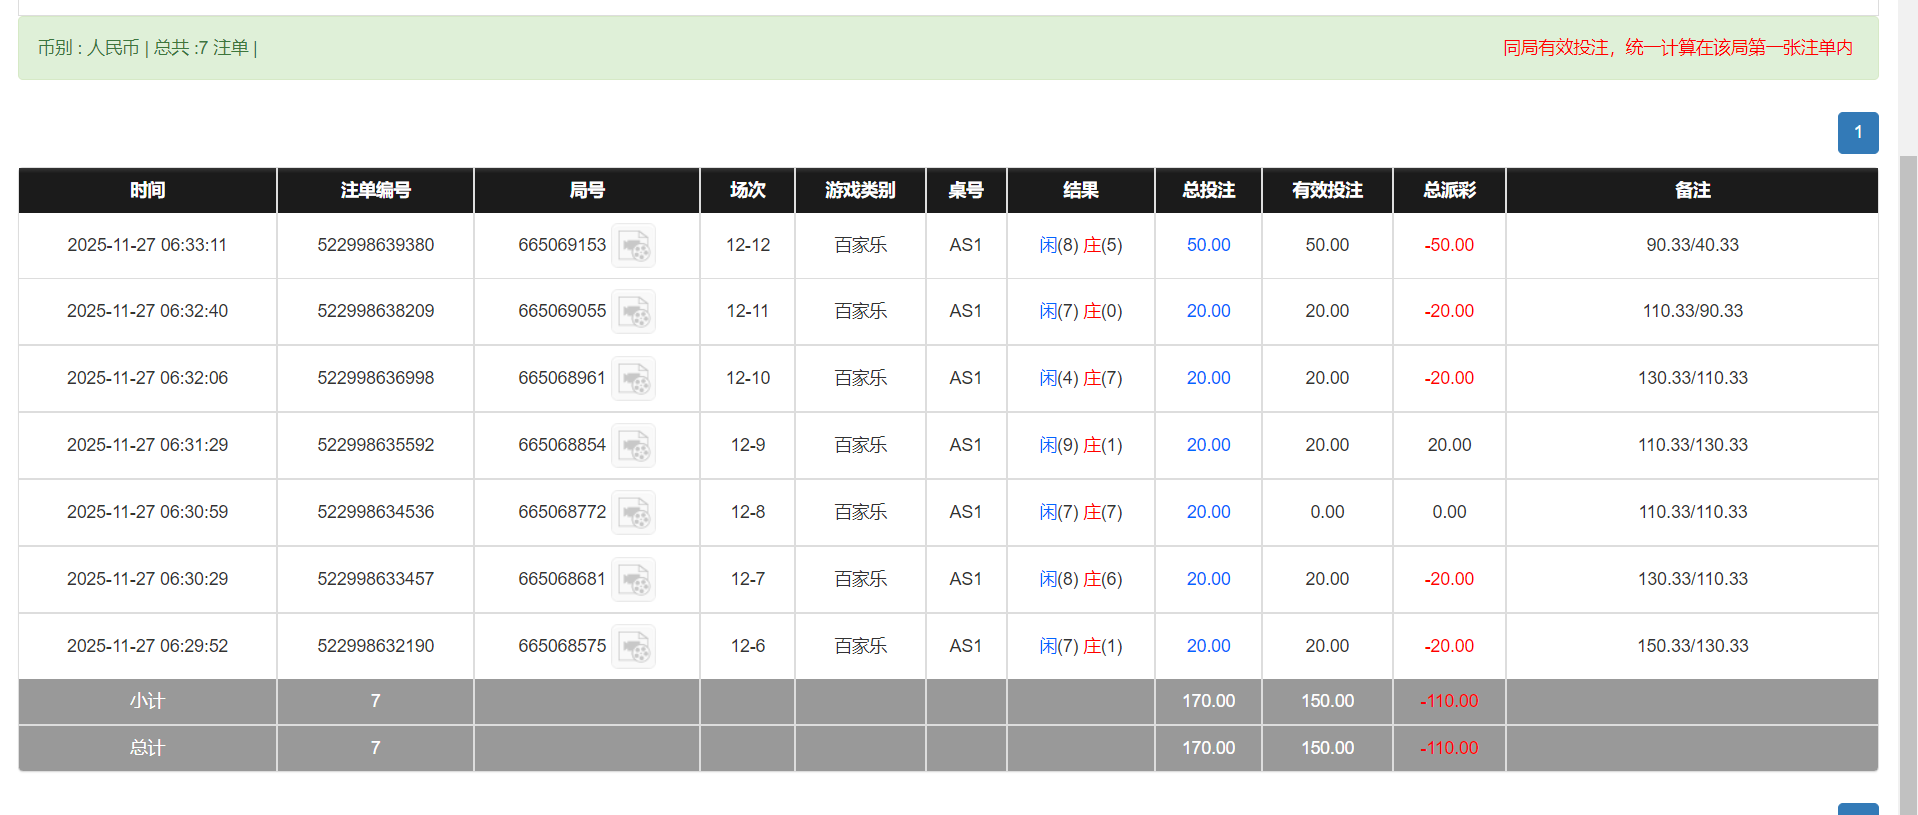Viewport: 1918px width, 815px height.
Task: Open video replay icon for round 665068961
Action: [633, 379]
